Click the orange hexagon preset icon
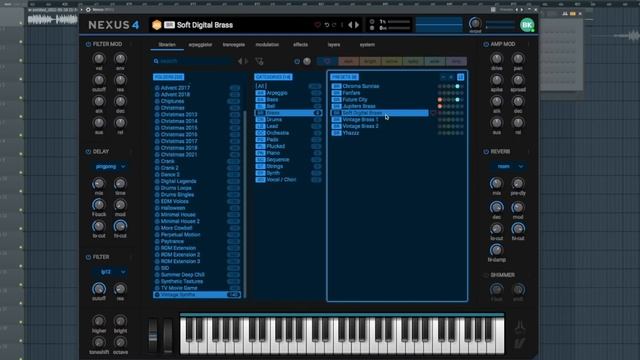The height and width of the screenshot is (360, 640). pyautogui.click(x=157, y=25)
